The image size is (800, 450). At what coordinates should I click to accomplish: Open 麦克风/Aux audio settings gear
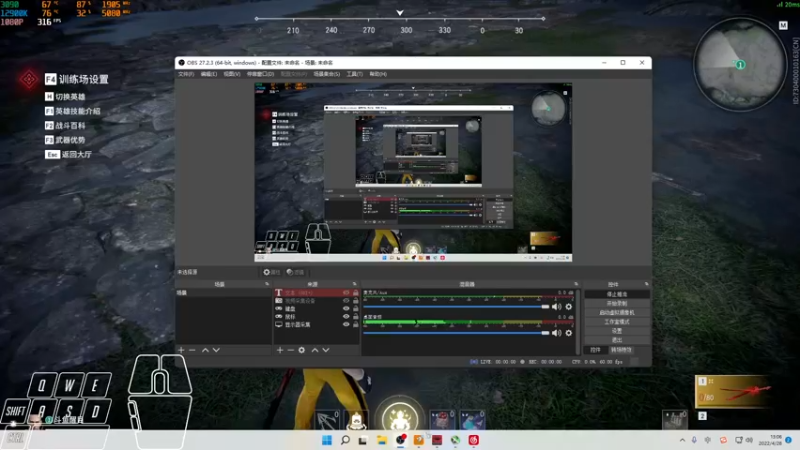tap(569, 307)
